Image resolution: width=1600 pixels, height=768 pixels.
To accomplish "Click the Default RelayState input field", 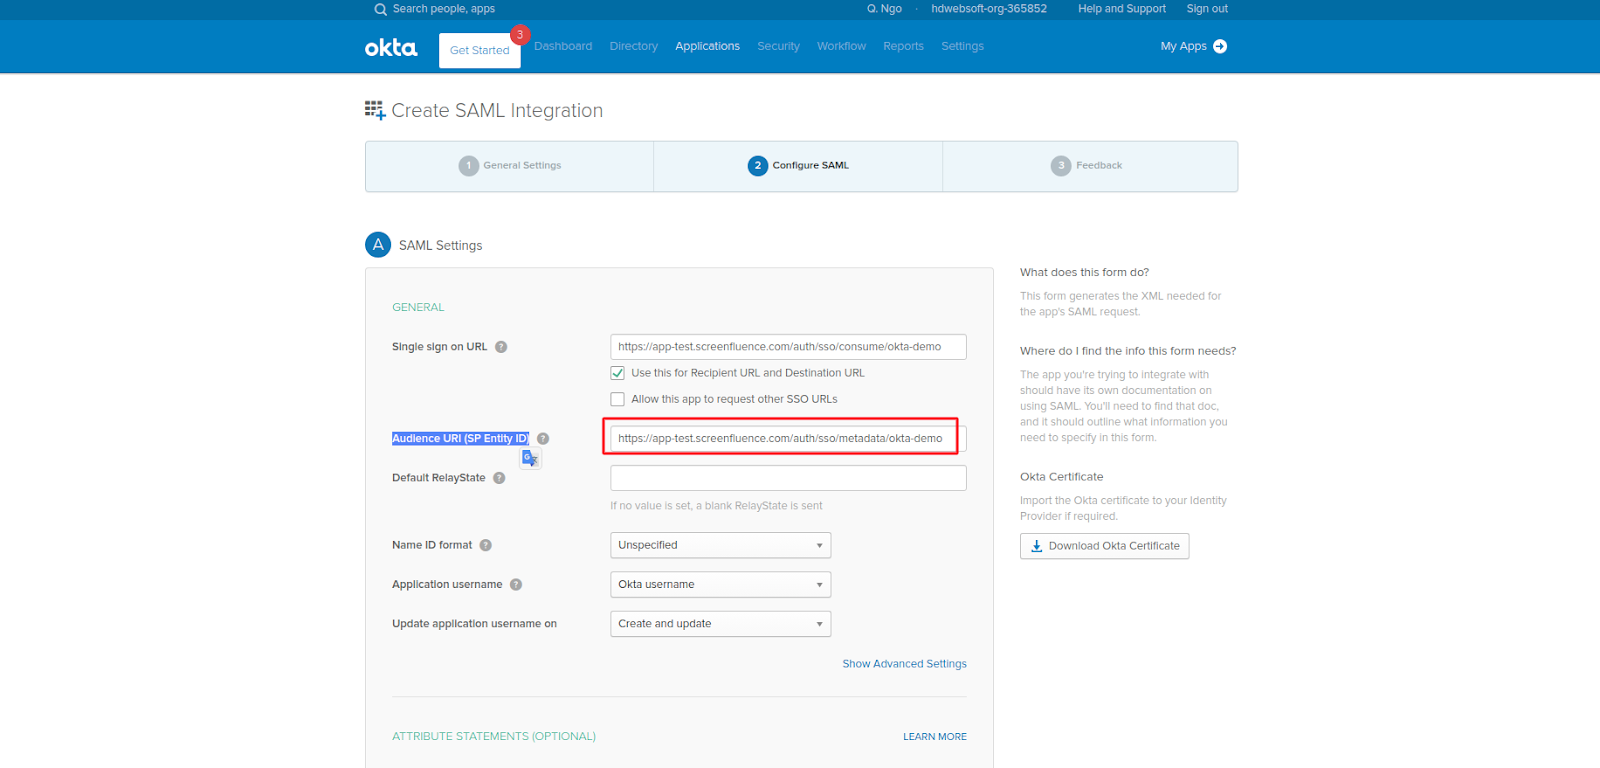I will point(788,478).
